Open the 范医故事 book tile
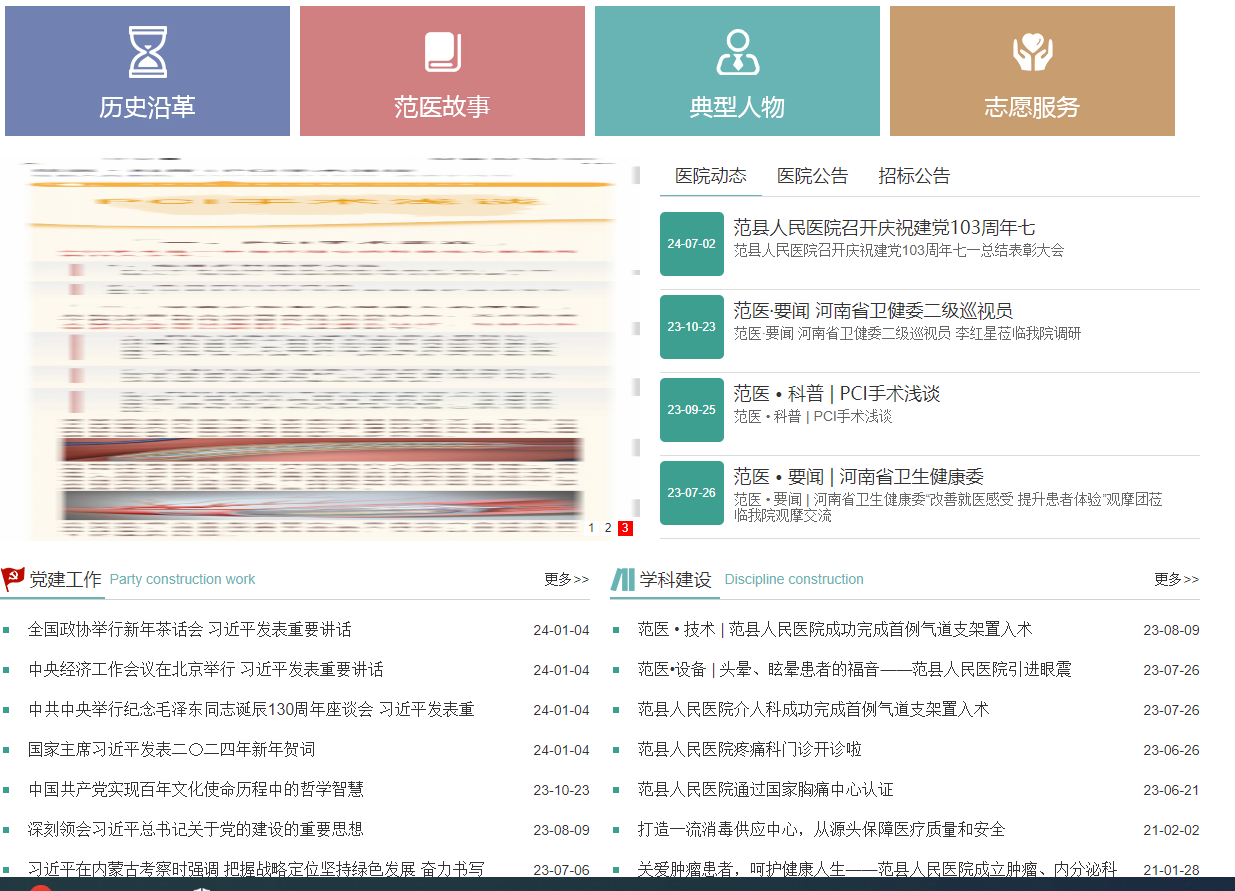1235x891 pixels. click(x=442, y=71)
